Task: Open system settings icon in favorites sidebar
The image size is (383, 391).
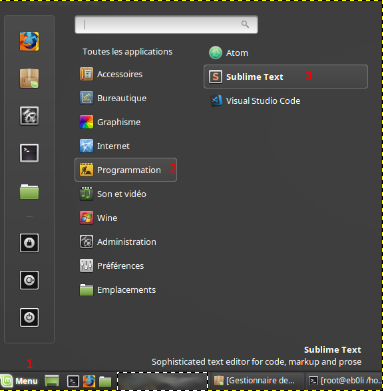Action: (29, 116)
